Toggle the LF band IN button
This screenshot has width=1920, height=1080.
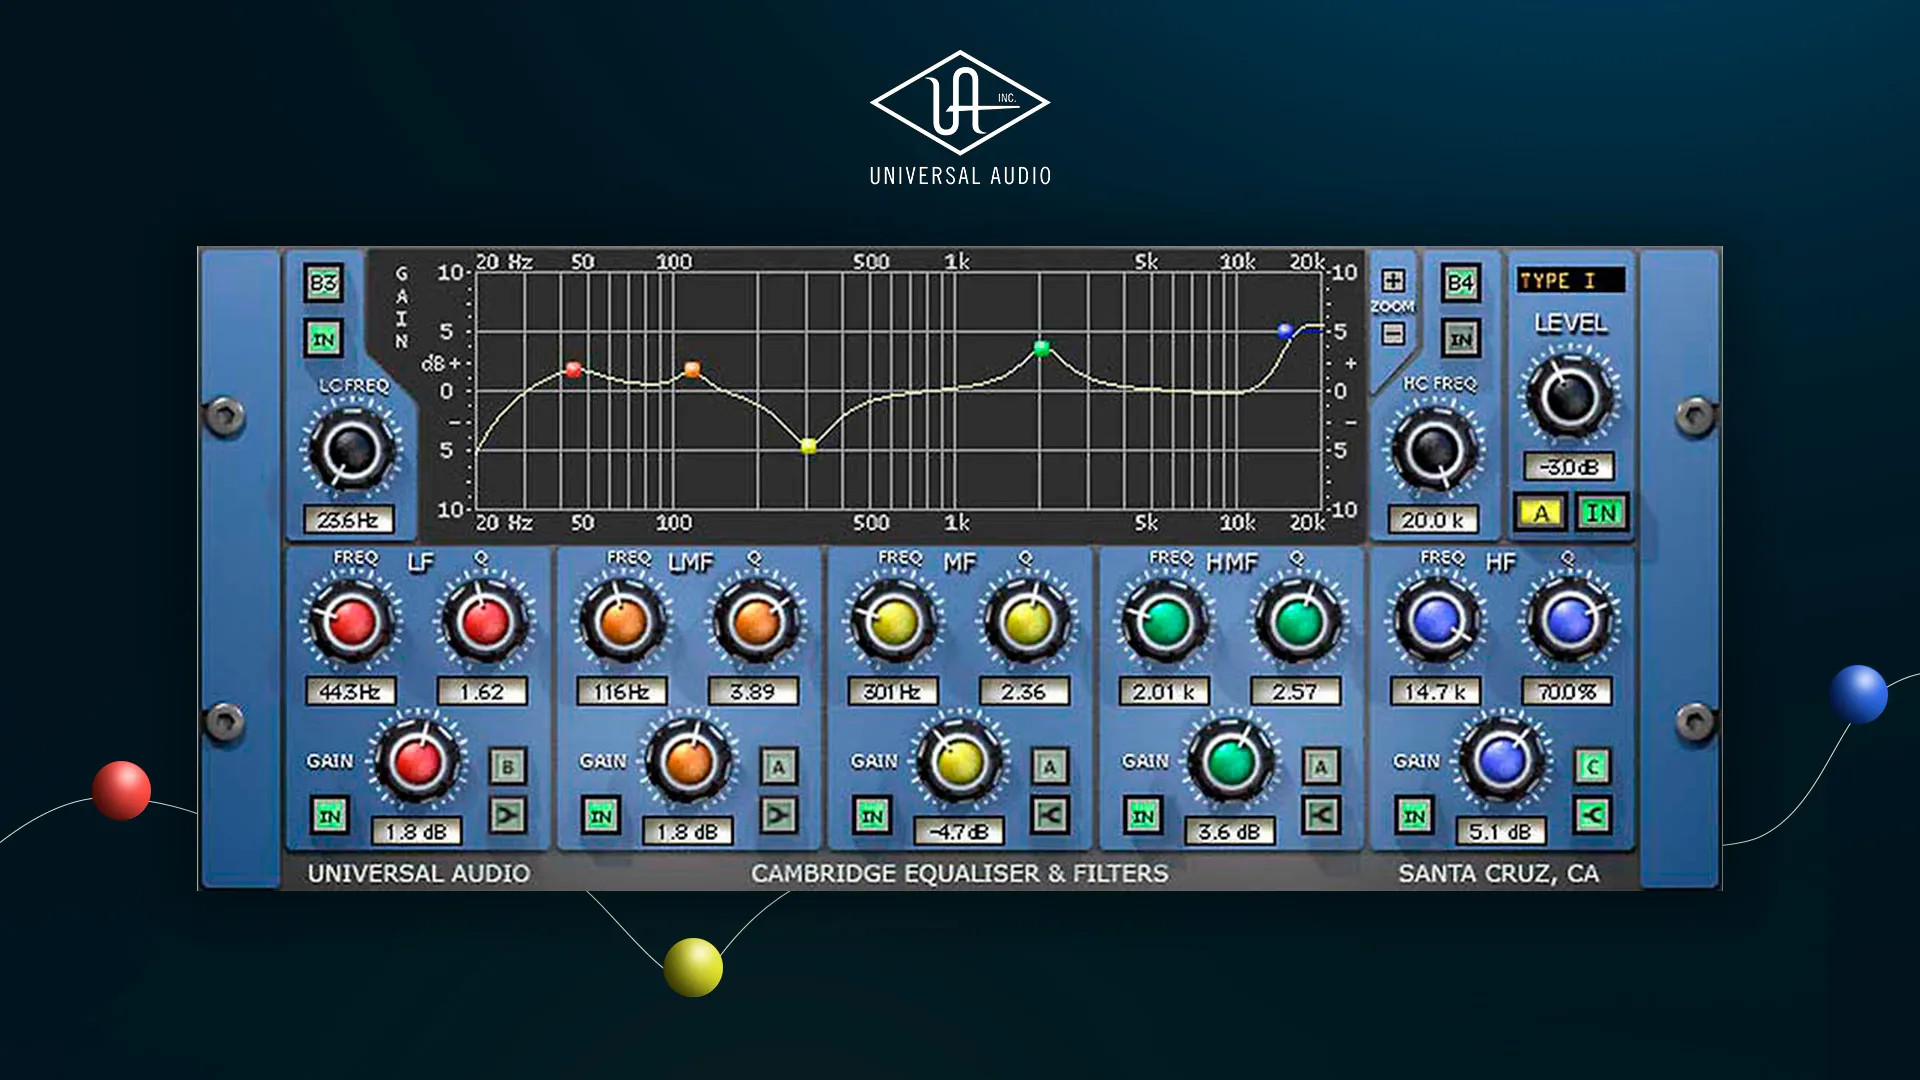[329, 815]
